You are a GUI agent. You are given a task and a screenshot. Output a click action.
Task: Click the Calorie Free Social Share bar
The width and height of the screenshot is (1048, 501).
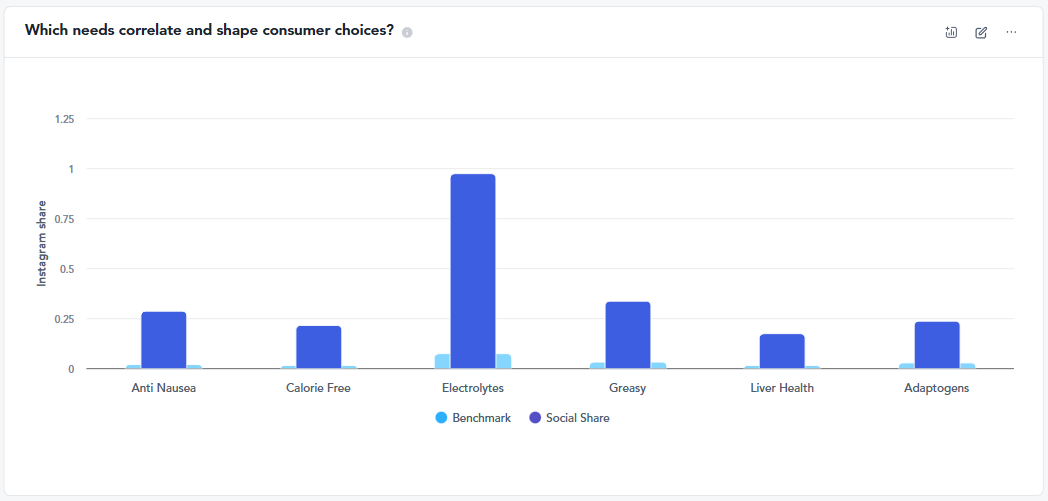point(318,347)
